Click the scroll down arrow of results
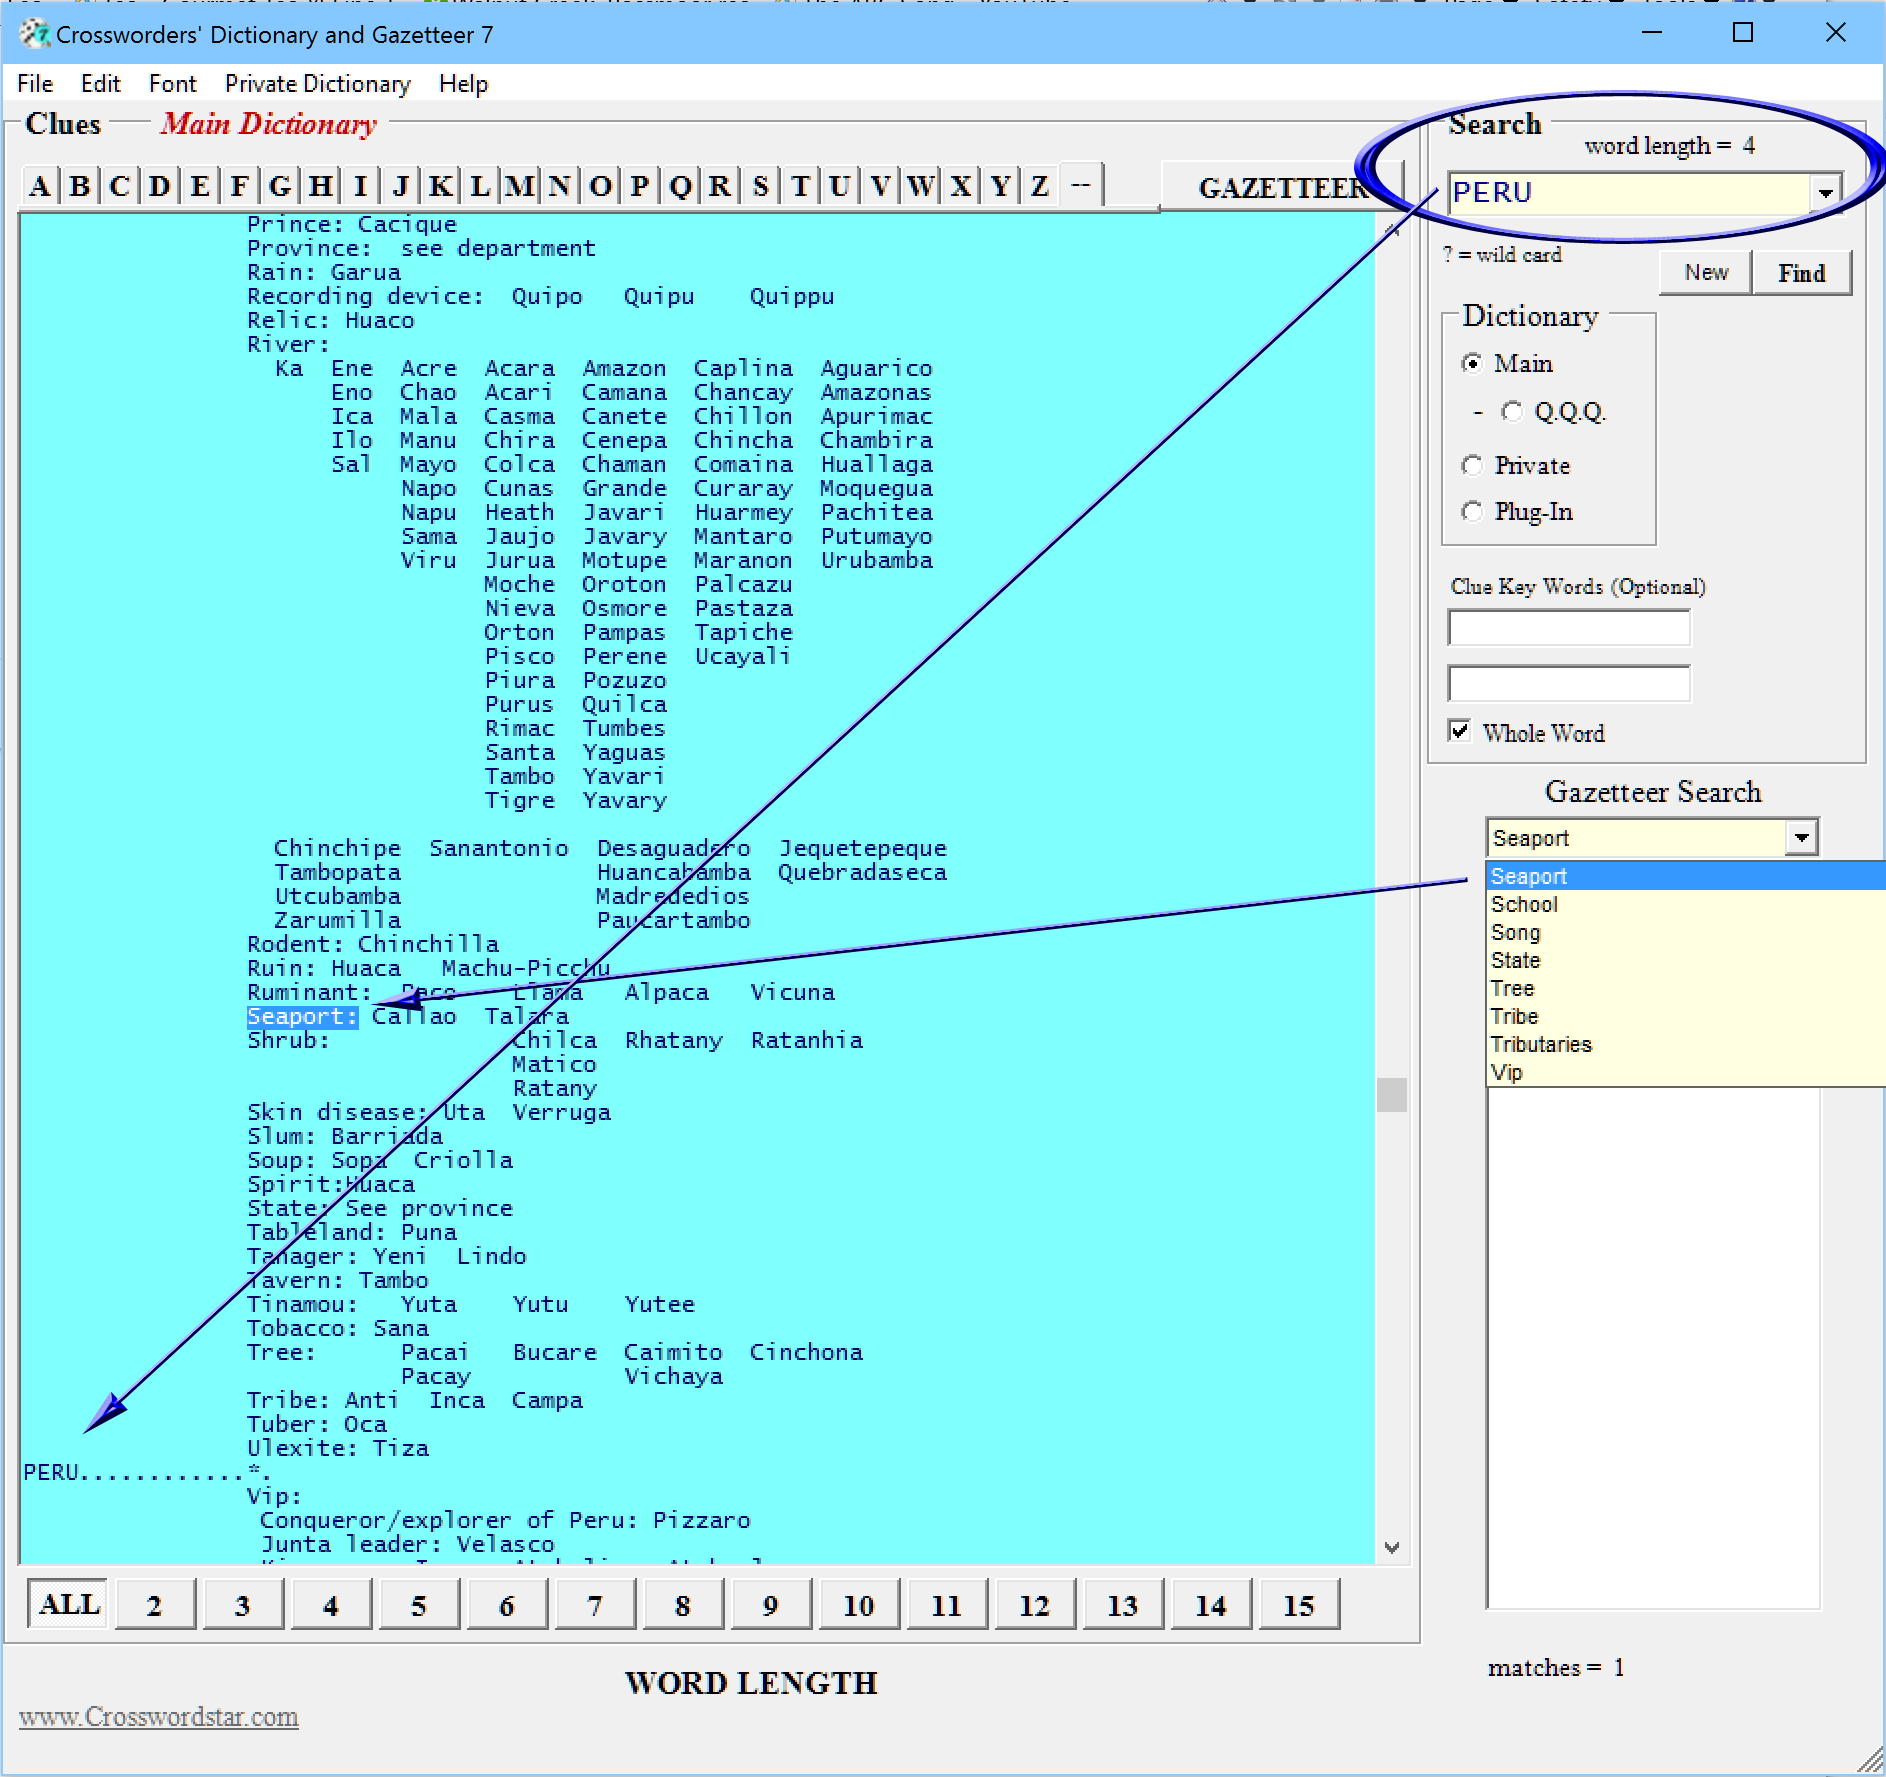 click(x=1391, y=1547)
